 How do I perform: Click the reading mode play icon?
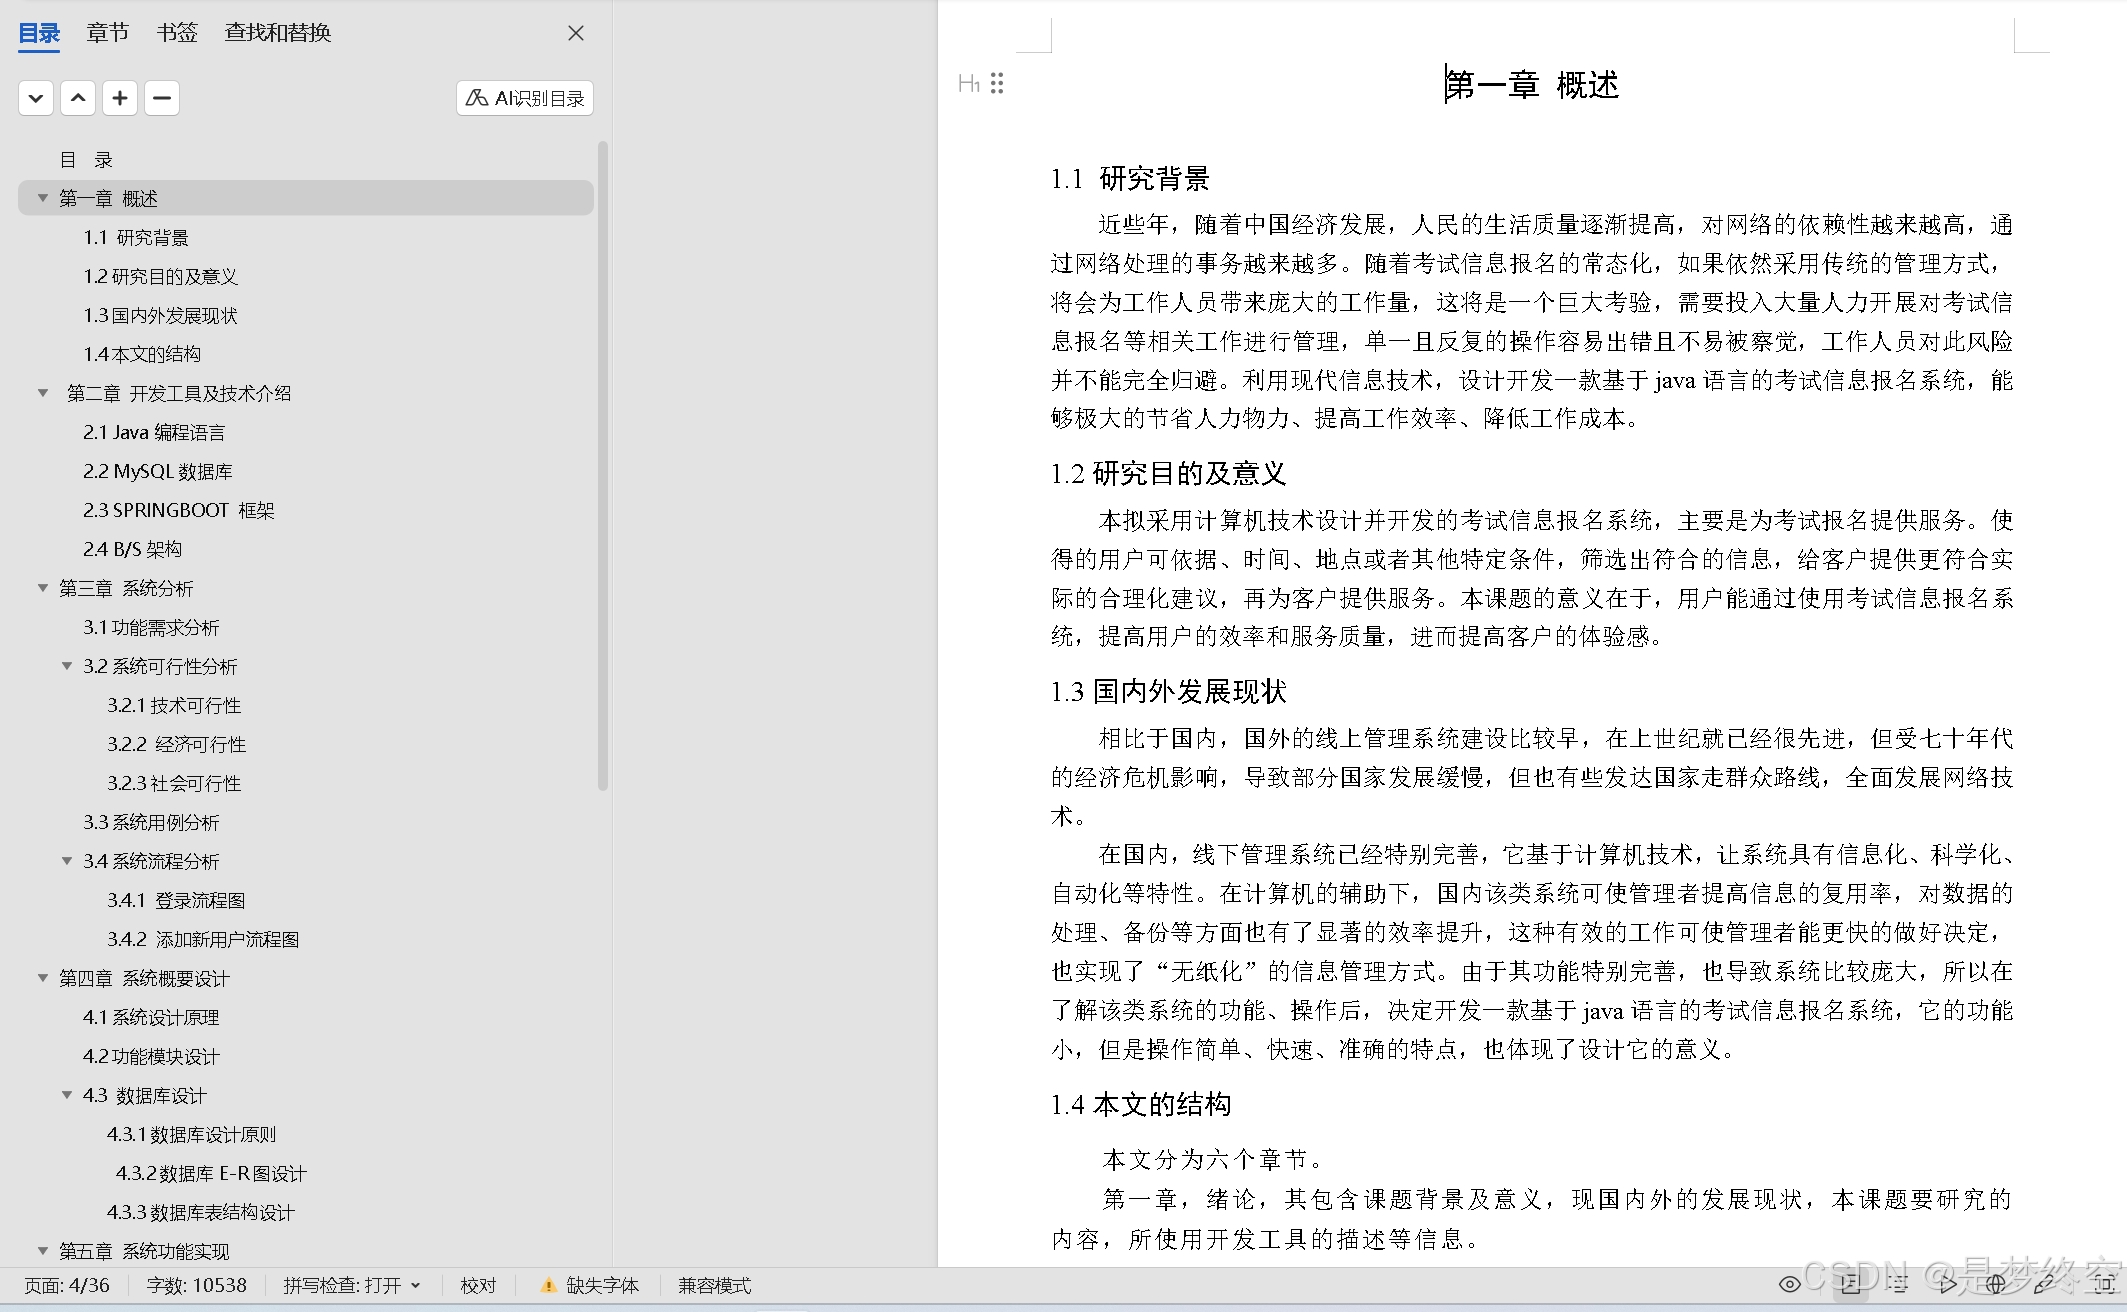pos(1947,1284)
